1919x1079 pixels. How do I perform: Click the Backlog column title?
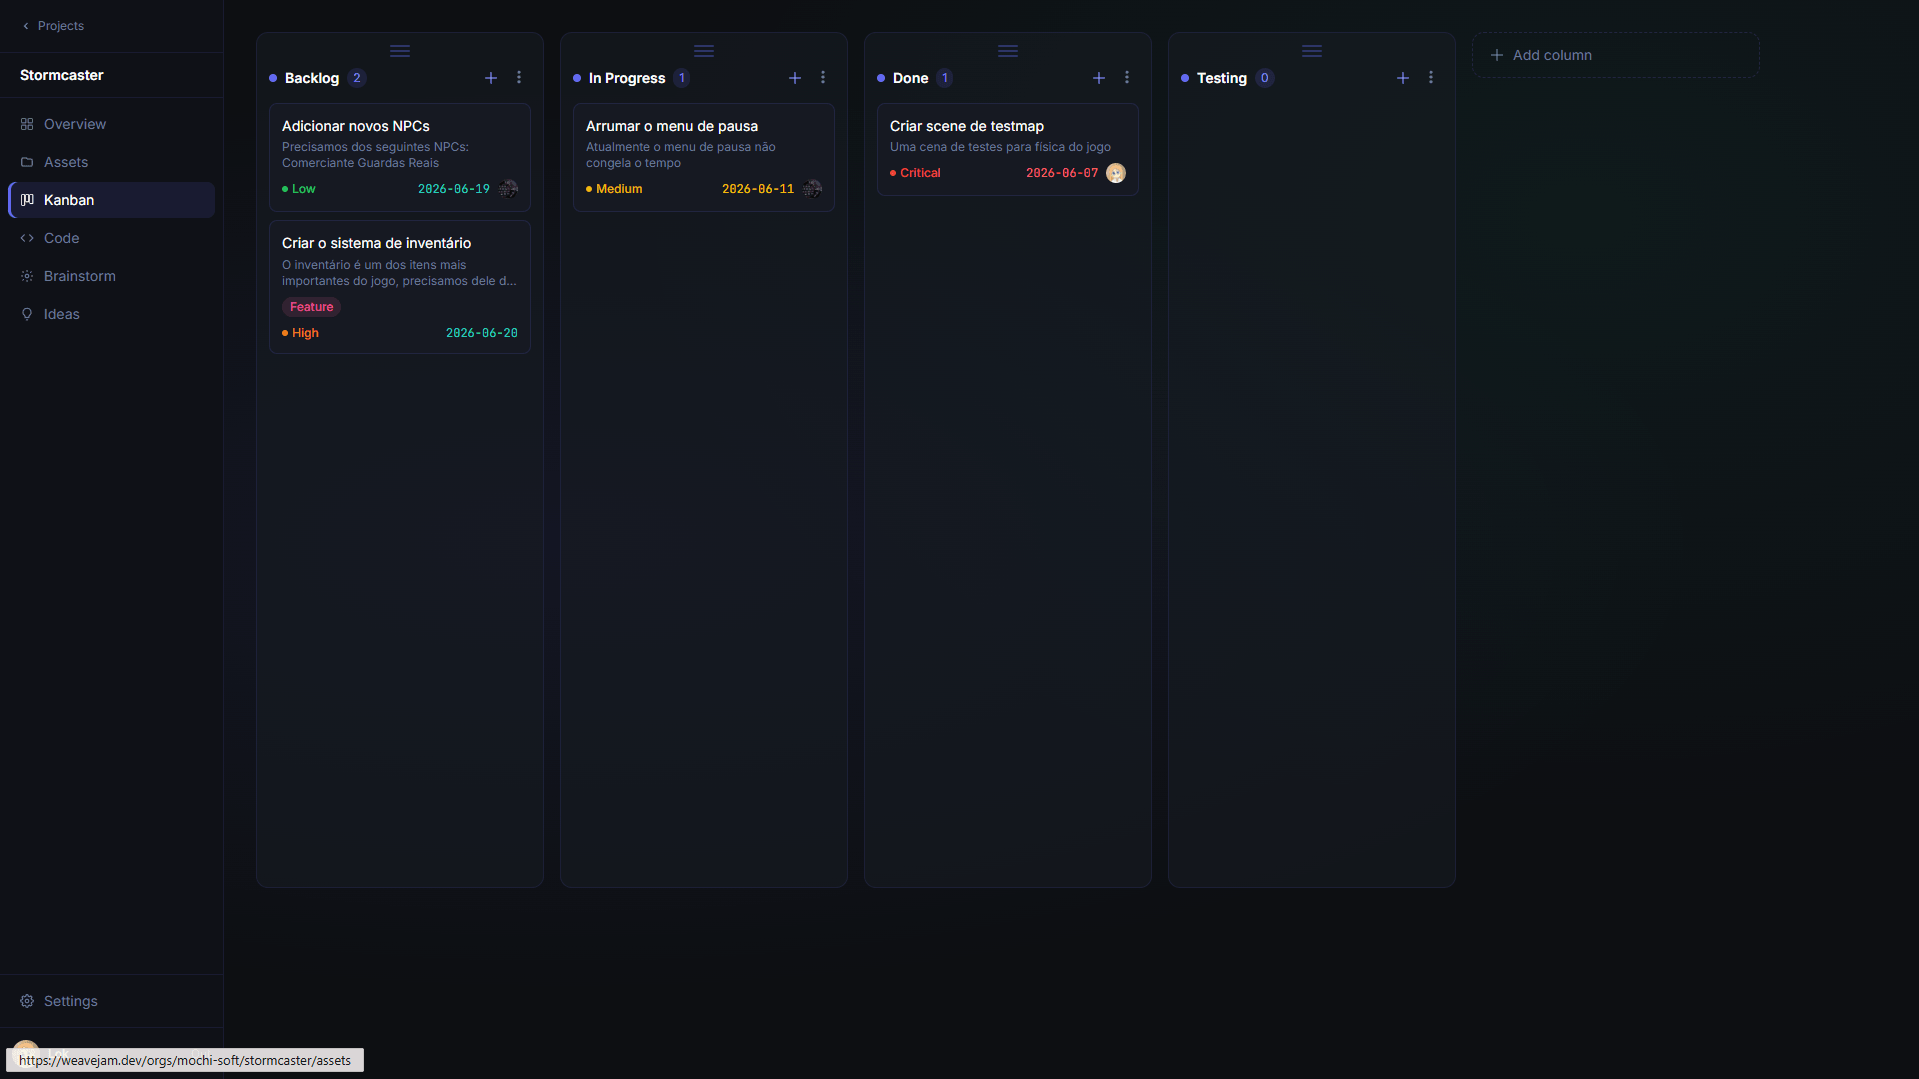[x=312, y=78]
